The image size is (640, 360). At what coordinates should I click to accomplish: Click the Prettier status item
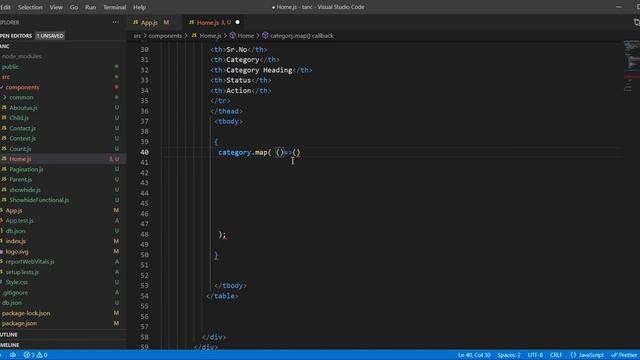point(624,355)
